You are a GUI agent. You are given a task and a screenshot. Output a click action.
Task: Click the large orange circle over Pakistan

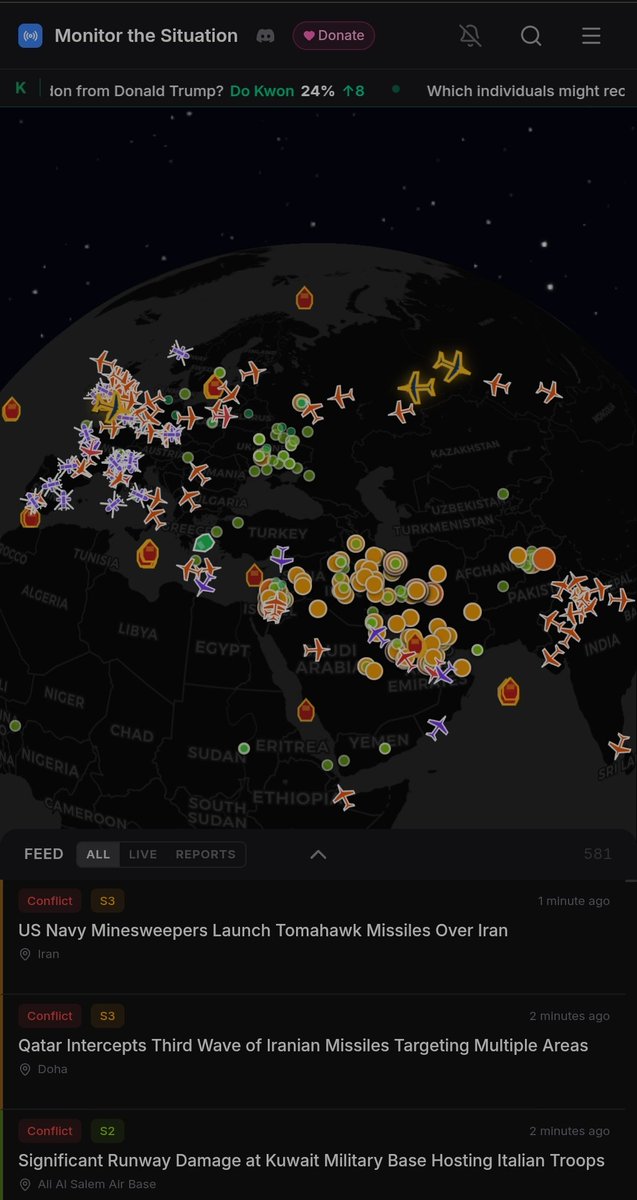[x=543, y=558]
